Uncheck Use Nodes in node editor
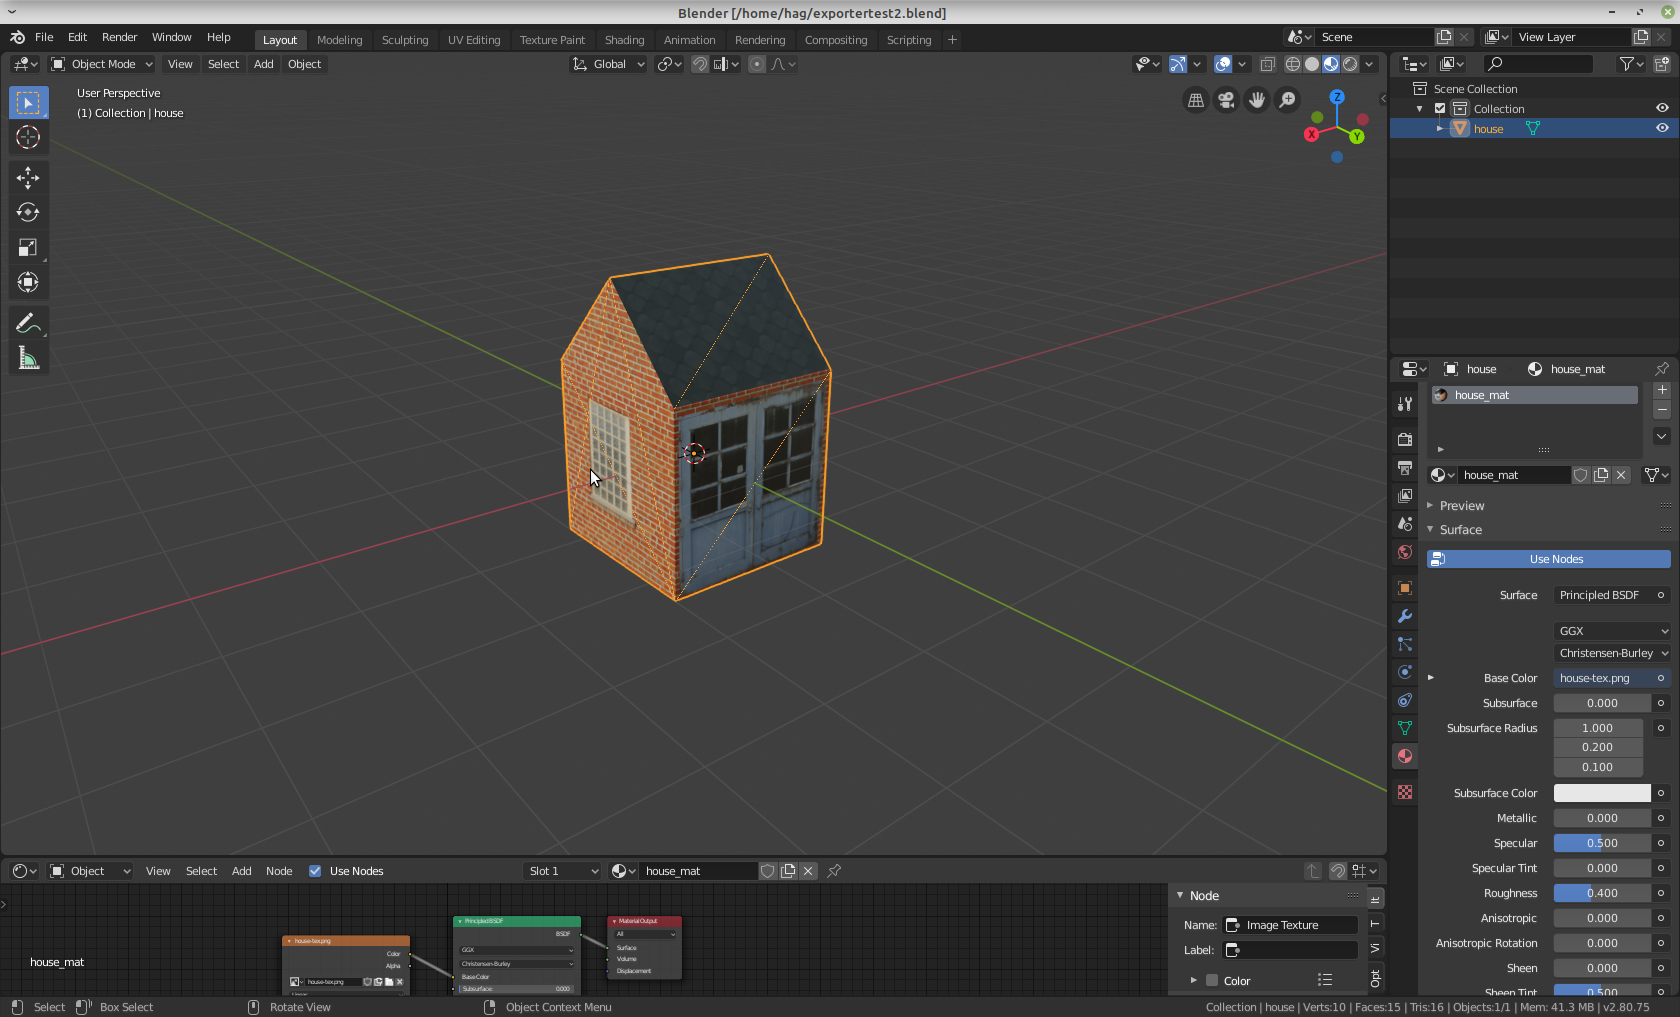The width and height of the screenshot is (1680, 1017). tap(315, 871)
